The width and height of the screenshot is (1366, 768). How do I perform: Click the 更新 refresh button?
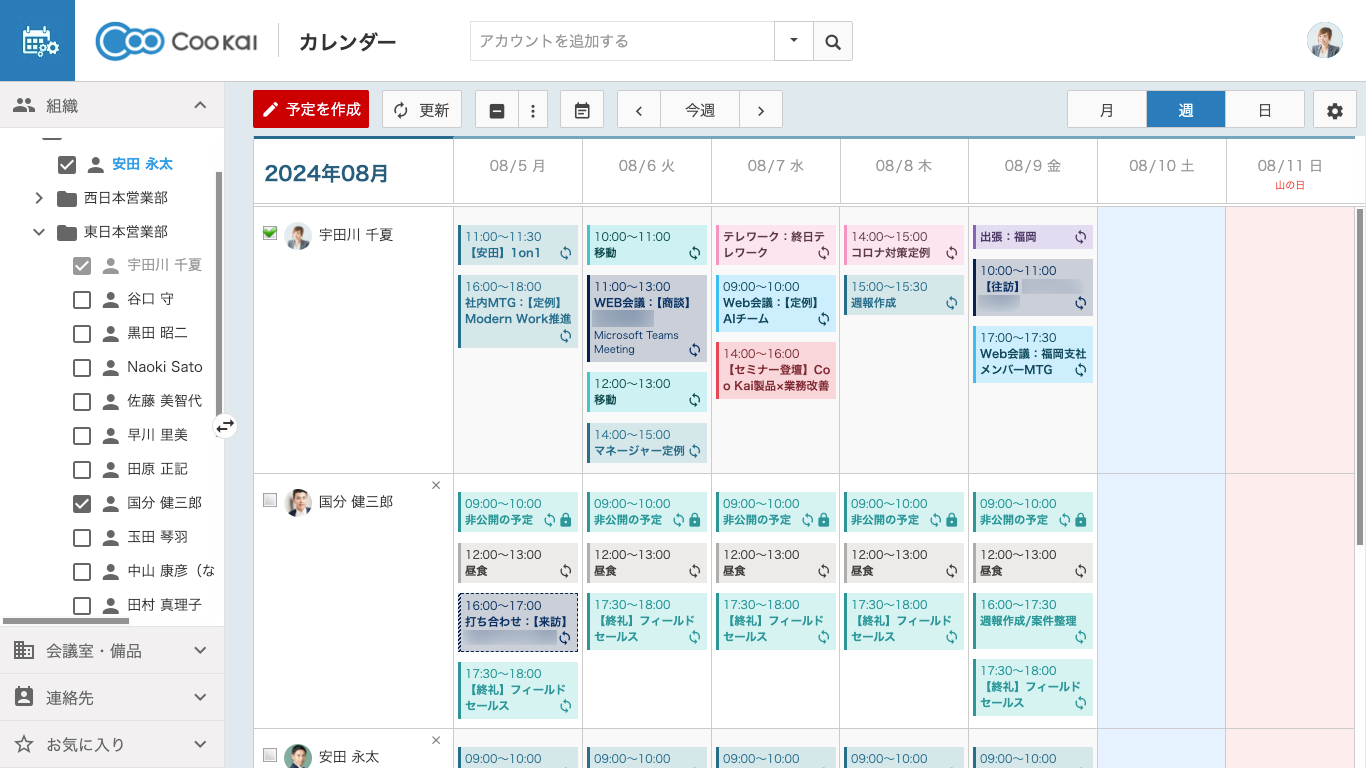tap(421, 110)
